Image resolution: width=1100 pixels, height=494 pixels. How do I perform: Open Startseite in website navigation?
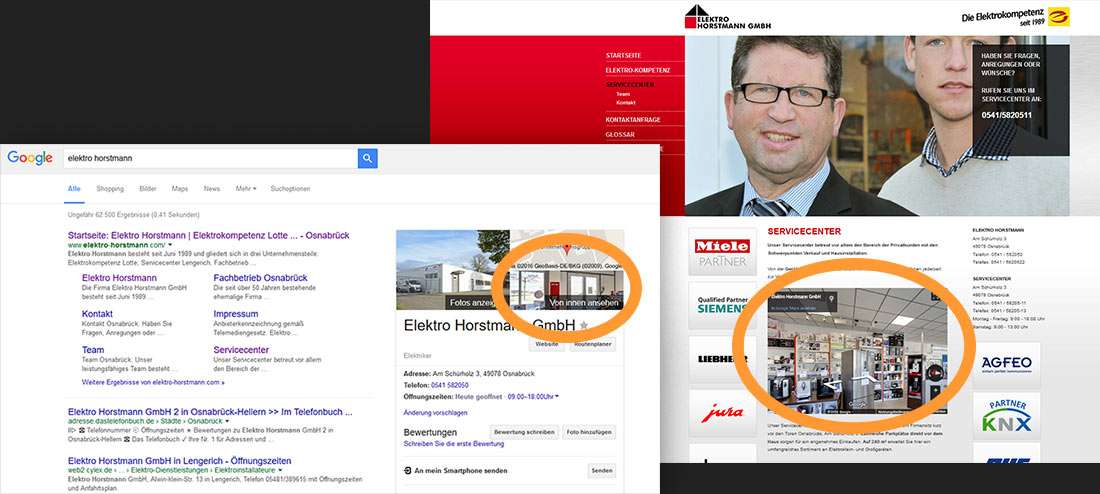click(624, 55)
